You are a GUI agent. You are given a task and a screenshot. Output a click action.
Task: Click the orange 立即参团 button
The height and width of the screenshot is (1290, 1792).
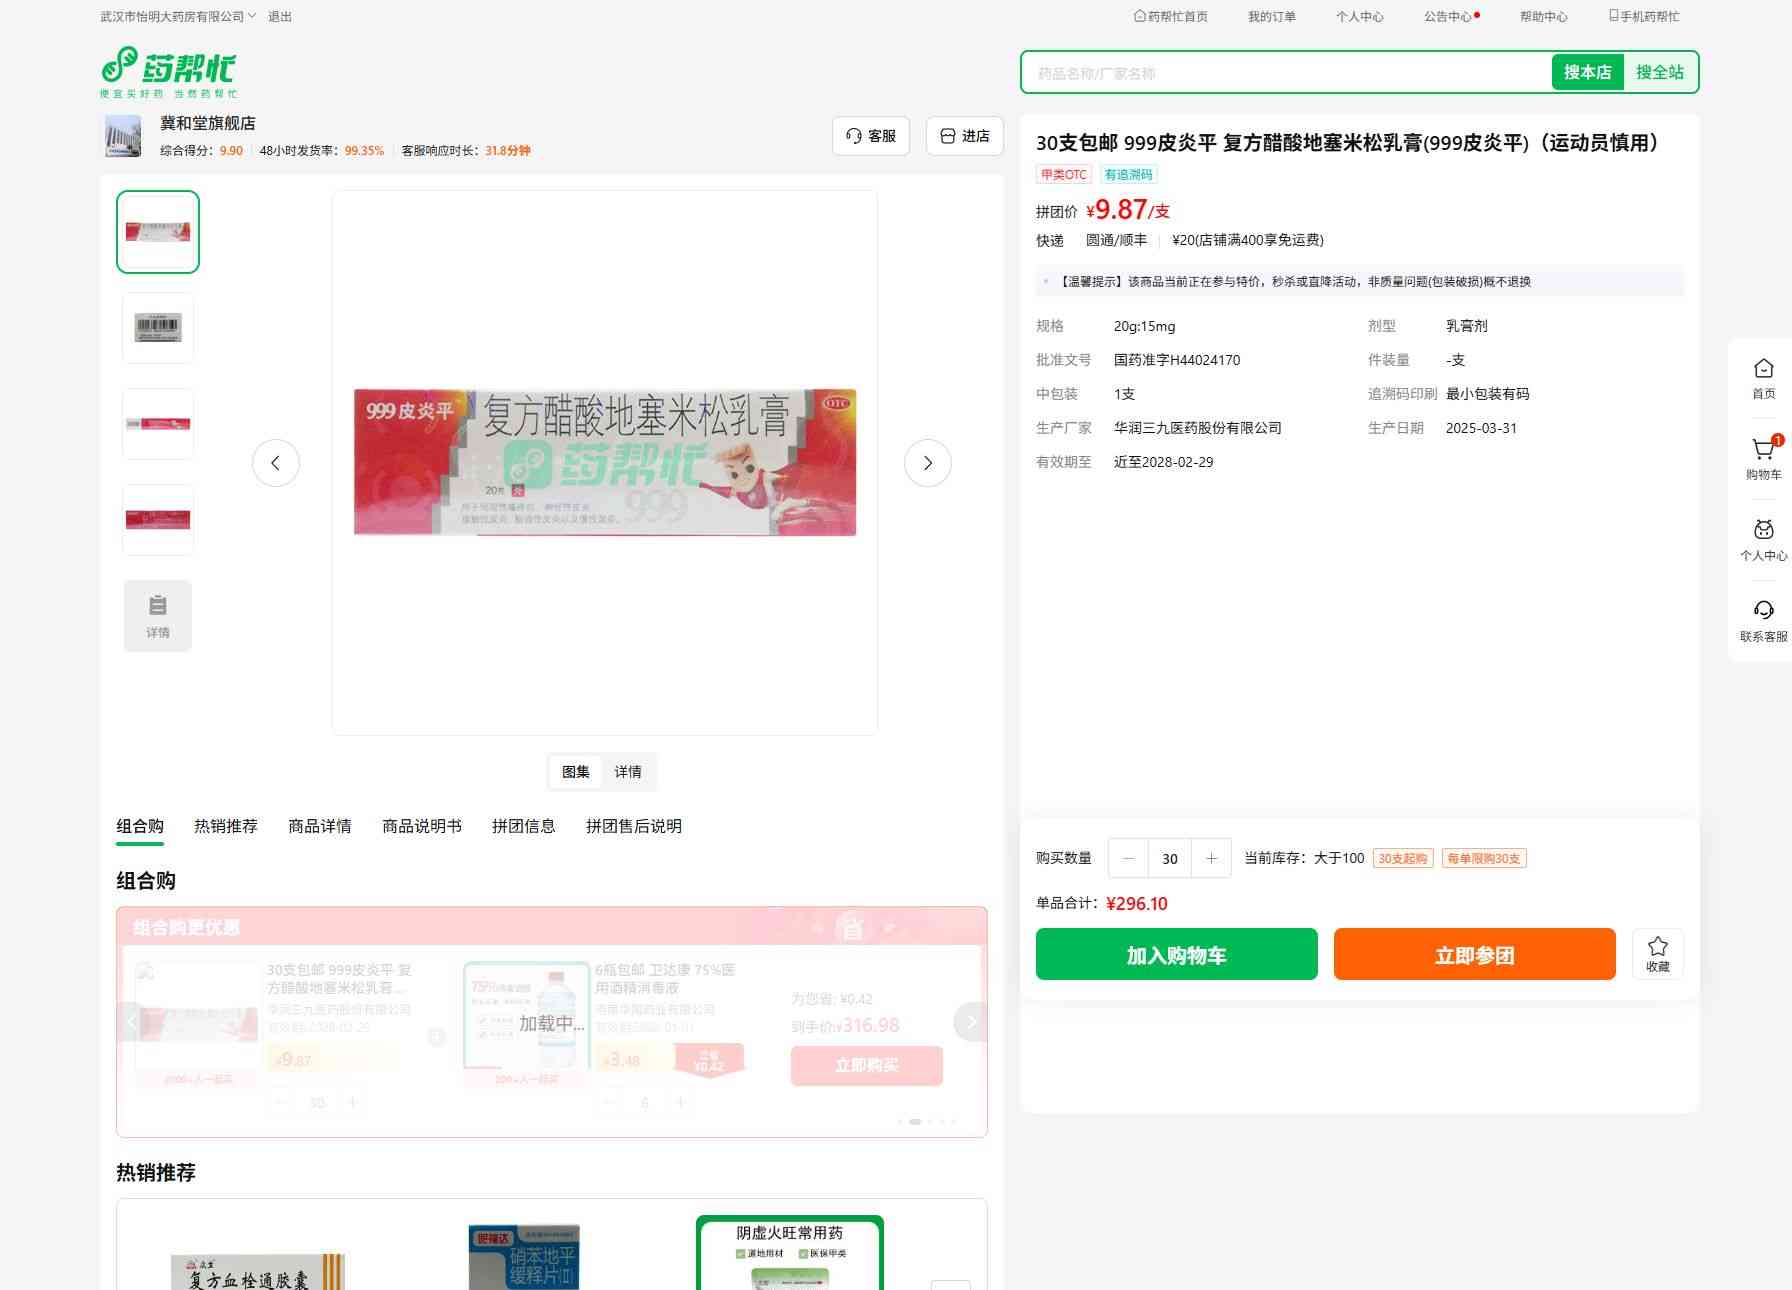click(1474, 954)
